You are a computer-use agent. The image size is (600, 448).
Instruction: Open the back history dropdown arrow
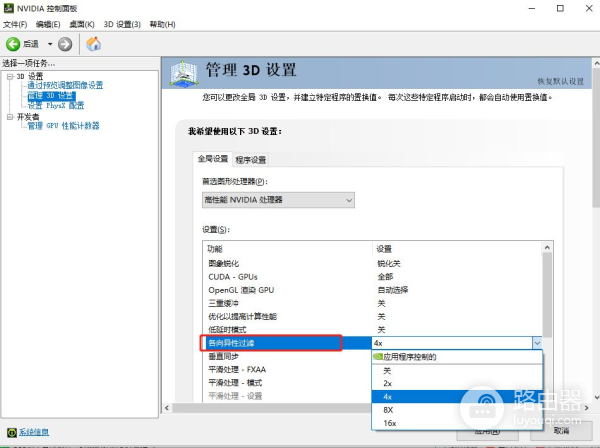50,44
